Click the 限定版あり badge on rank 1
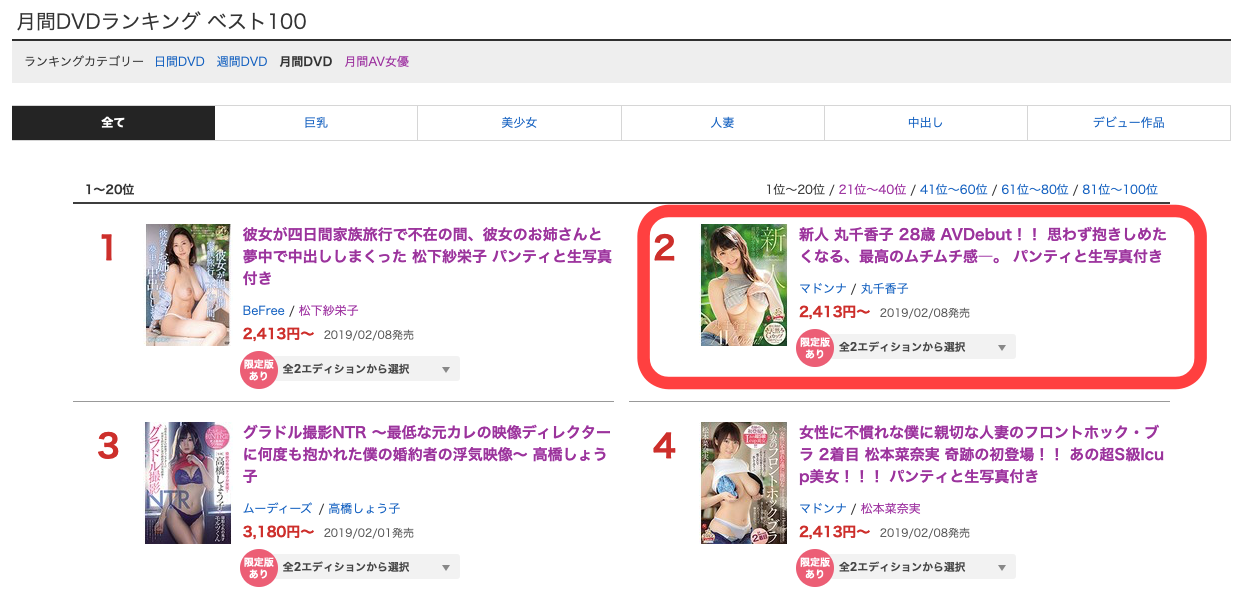Image resolution: width=1238 pixels, height=595 pixels. pos(258,370)
